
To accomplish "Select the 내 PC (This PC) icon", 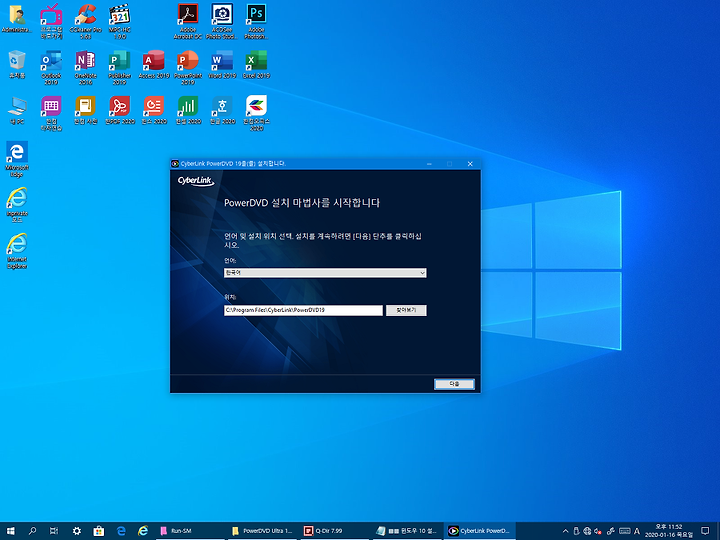I will point(17,110).
